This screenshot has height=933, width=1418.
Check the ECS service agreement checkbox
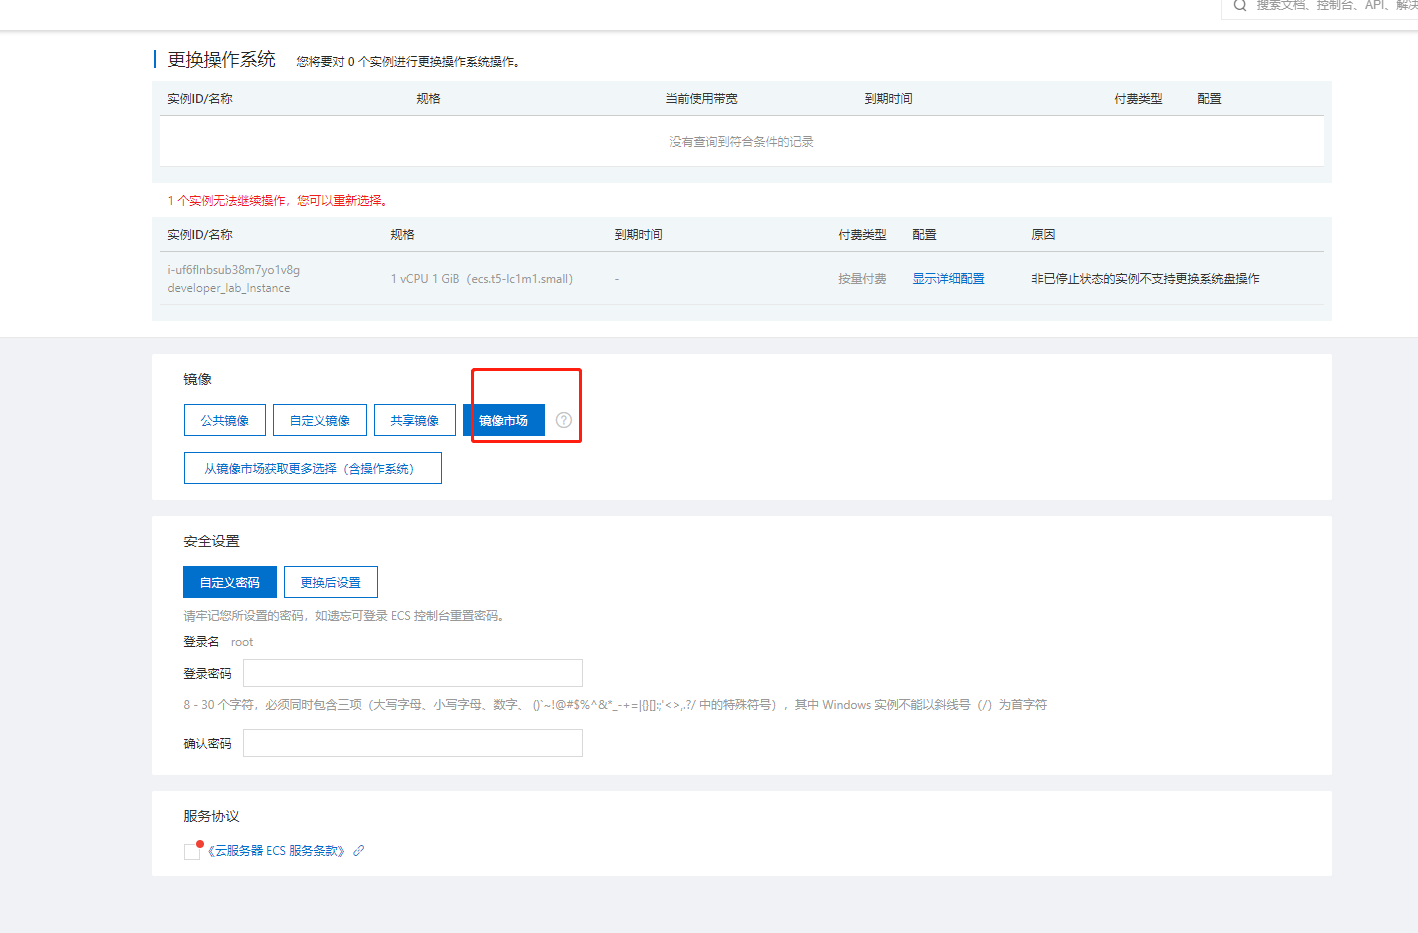pos(192,852)
